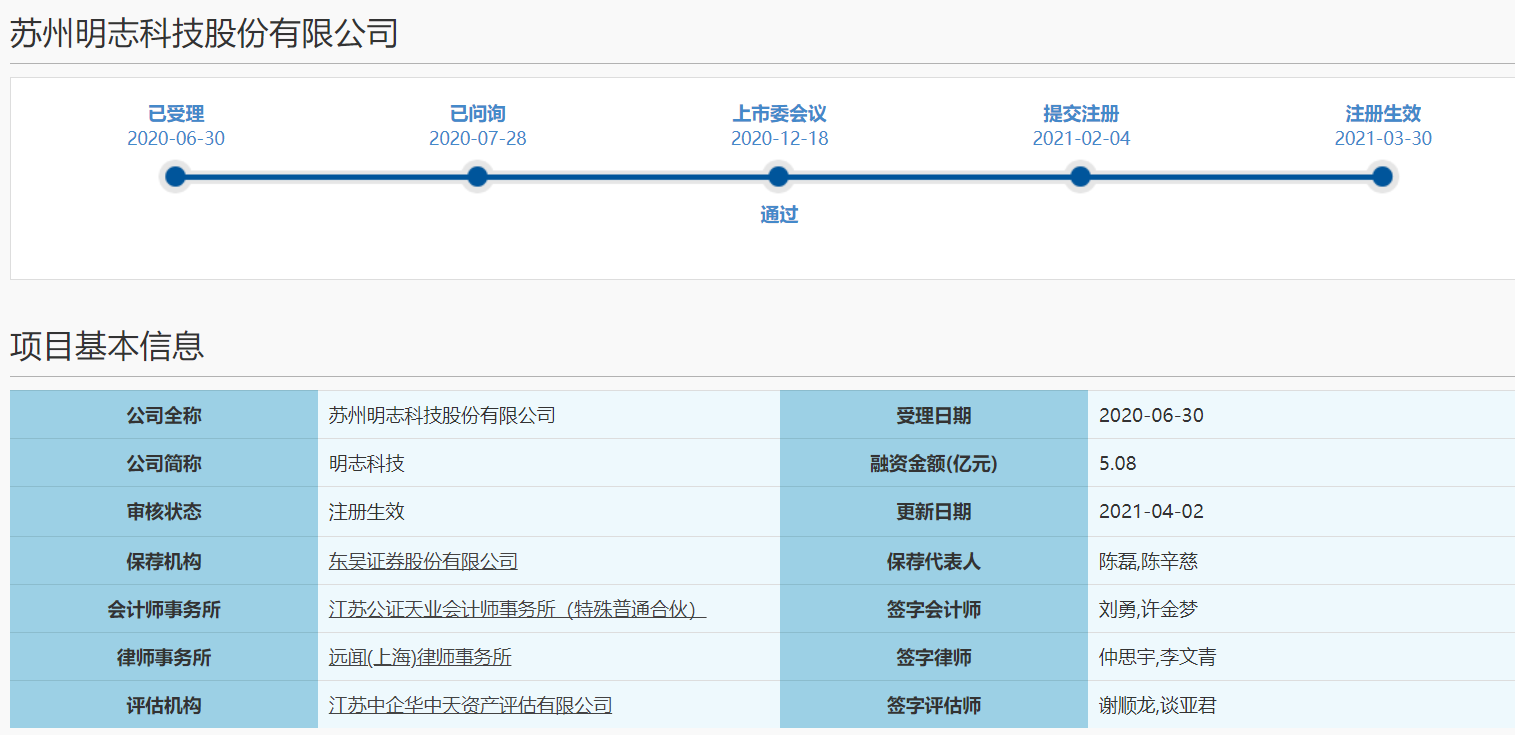The image size is (1515, 735).
Task: Click the 上市委会议 stage label
Action: pos(779,114)
